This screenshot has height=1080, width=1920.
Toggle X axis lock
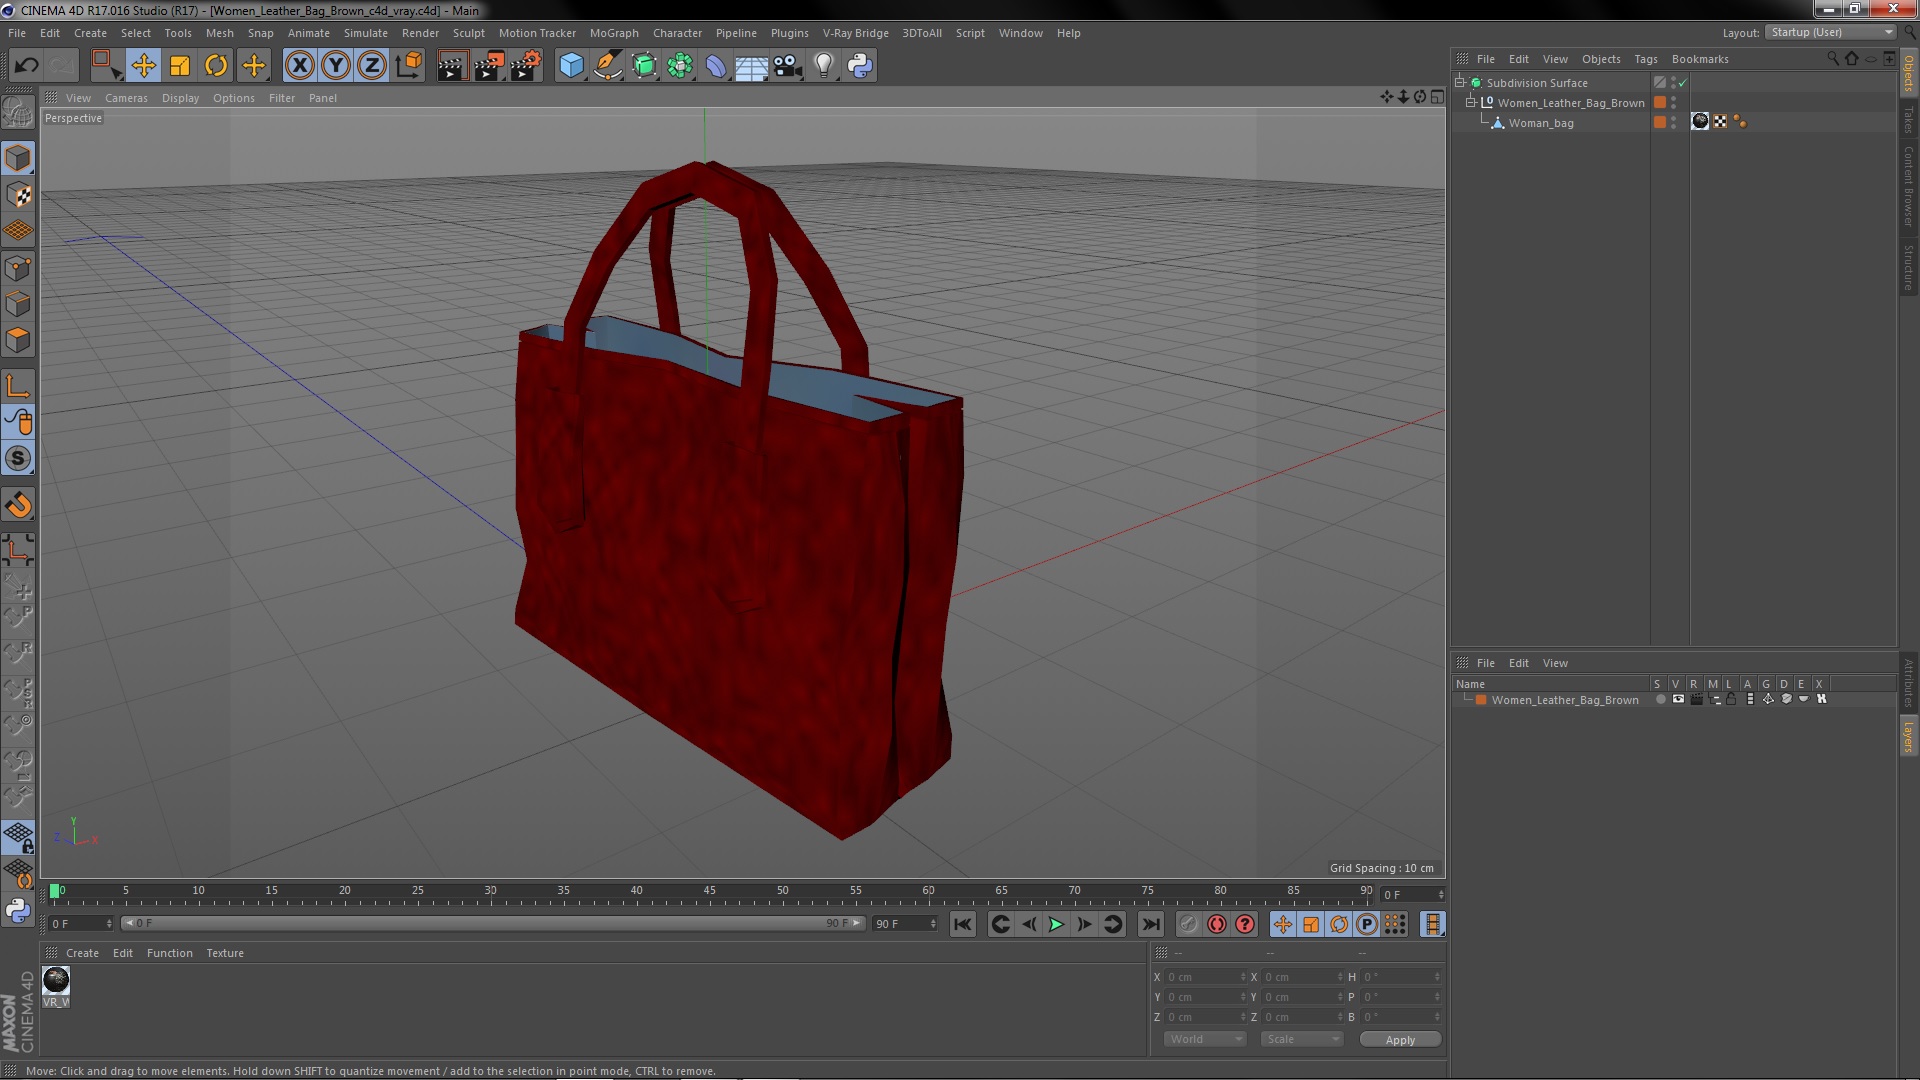[x=299, y=66]
